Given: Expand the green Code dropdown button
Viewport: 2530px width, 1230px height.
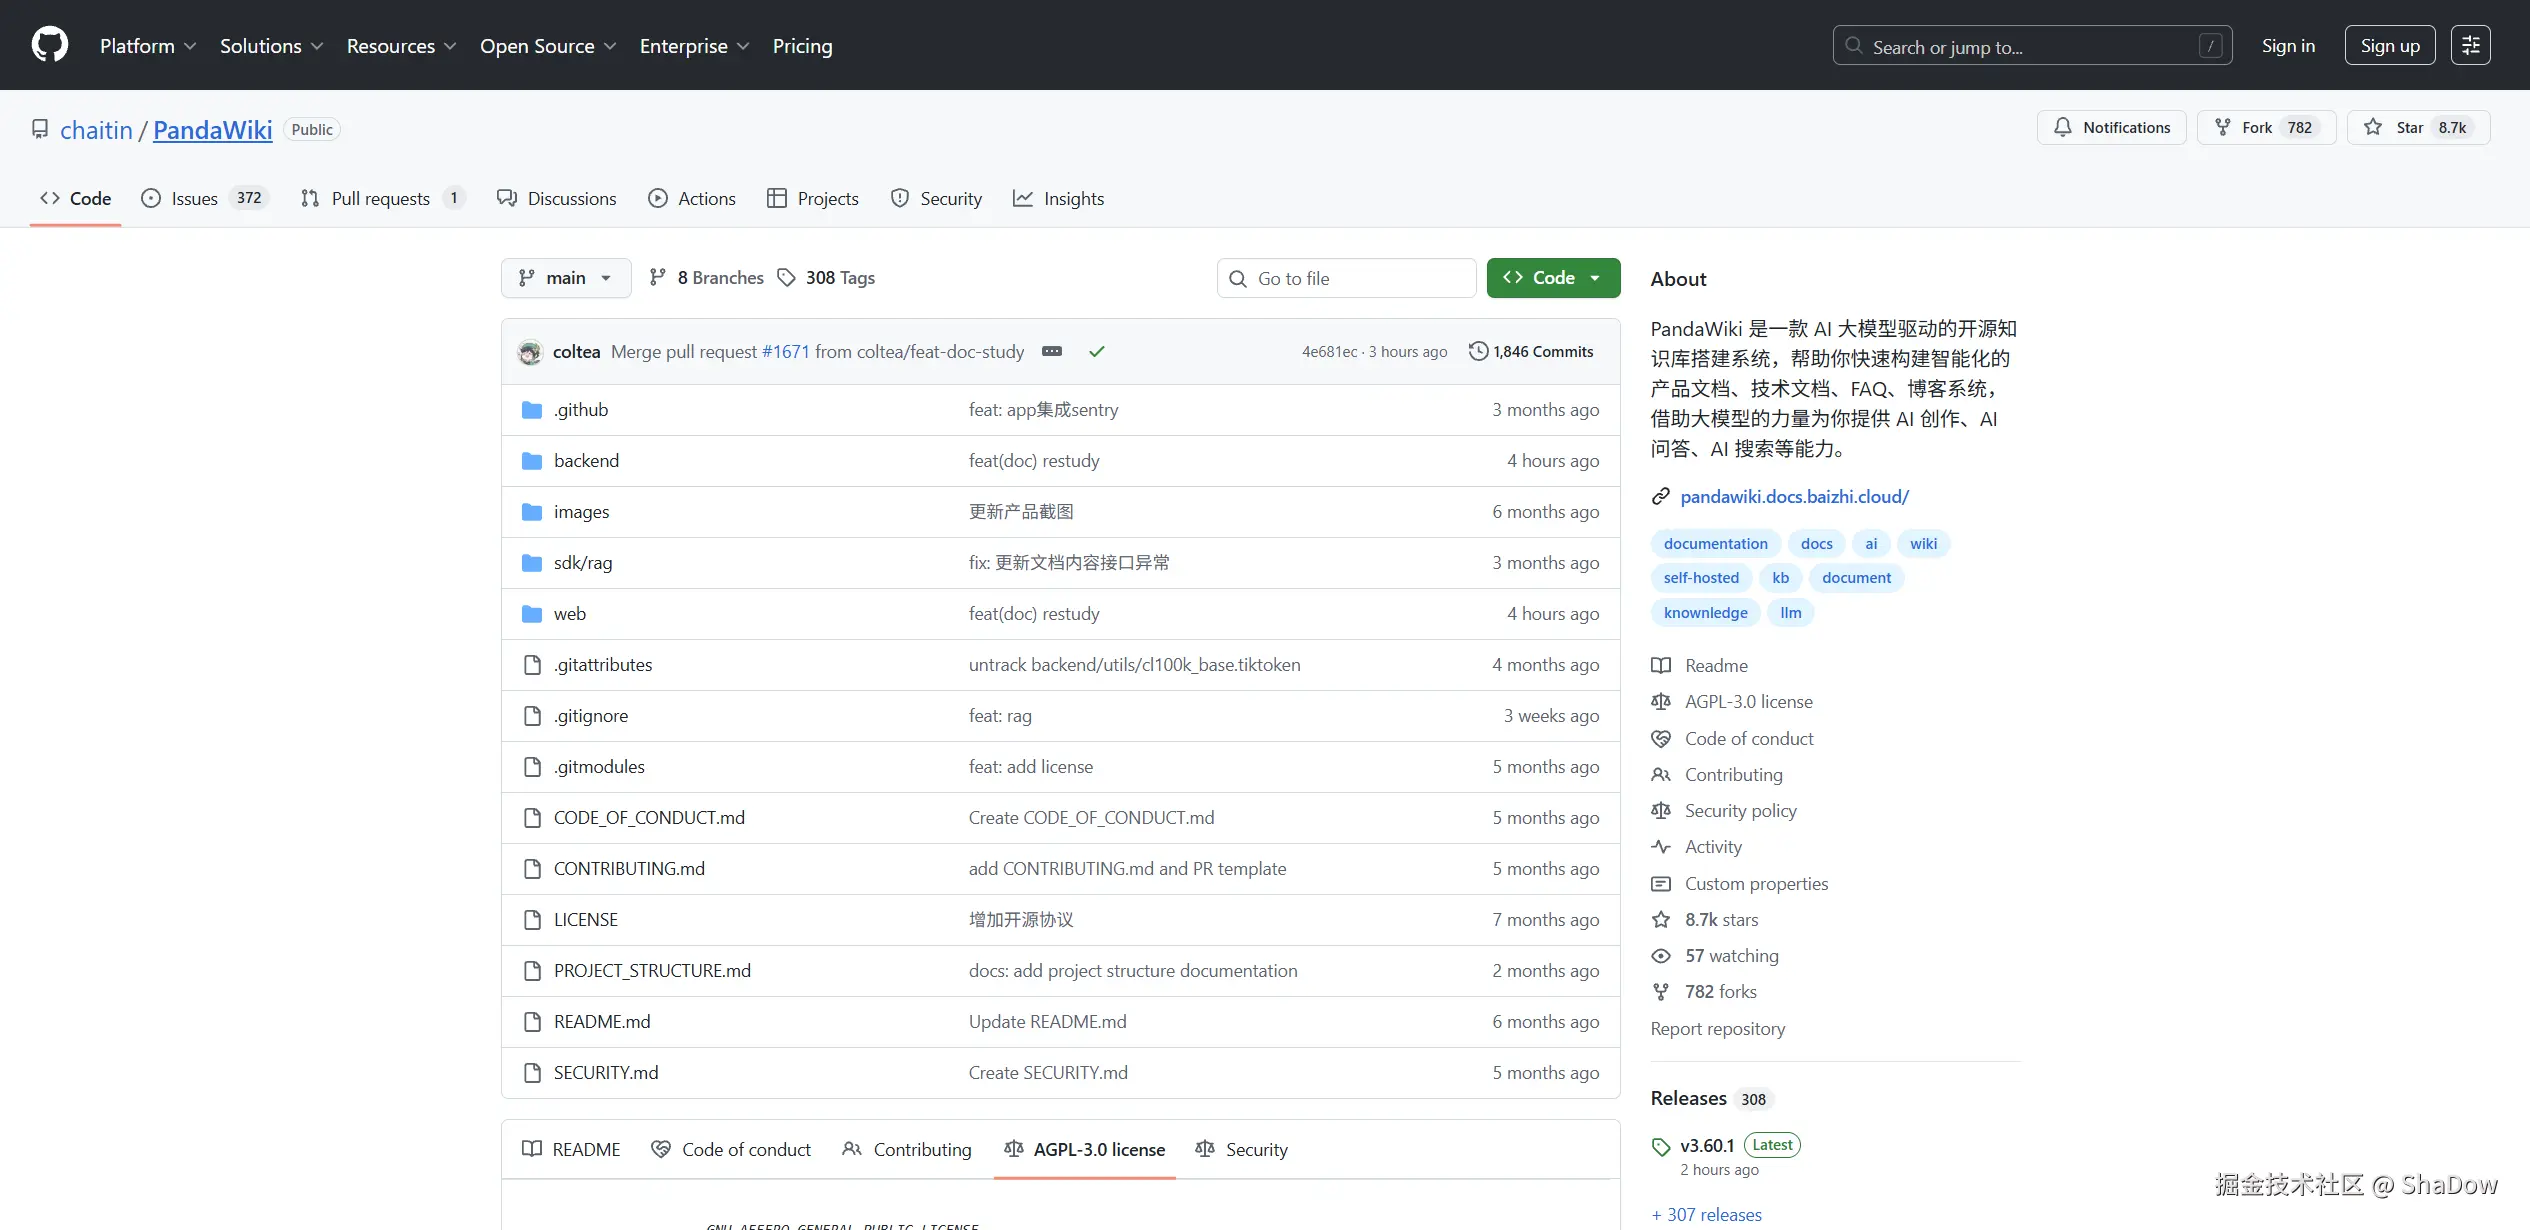Looking at the screenshot, I should point(1552,278).
